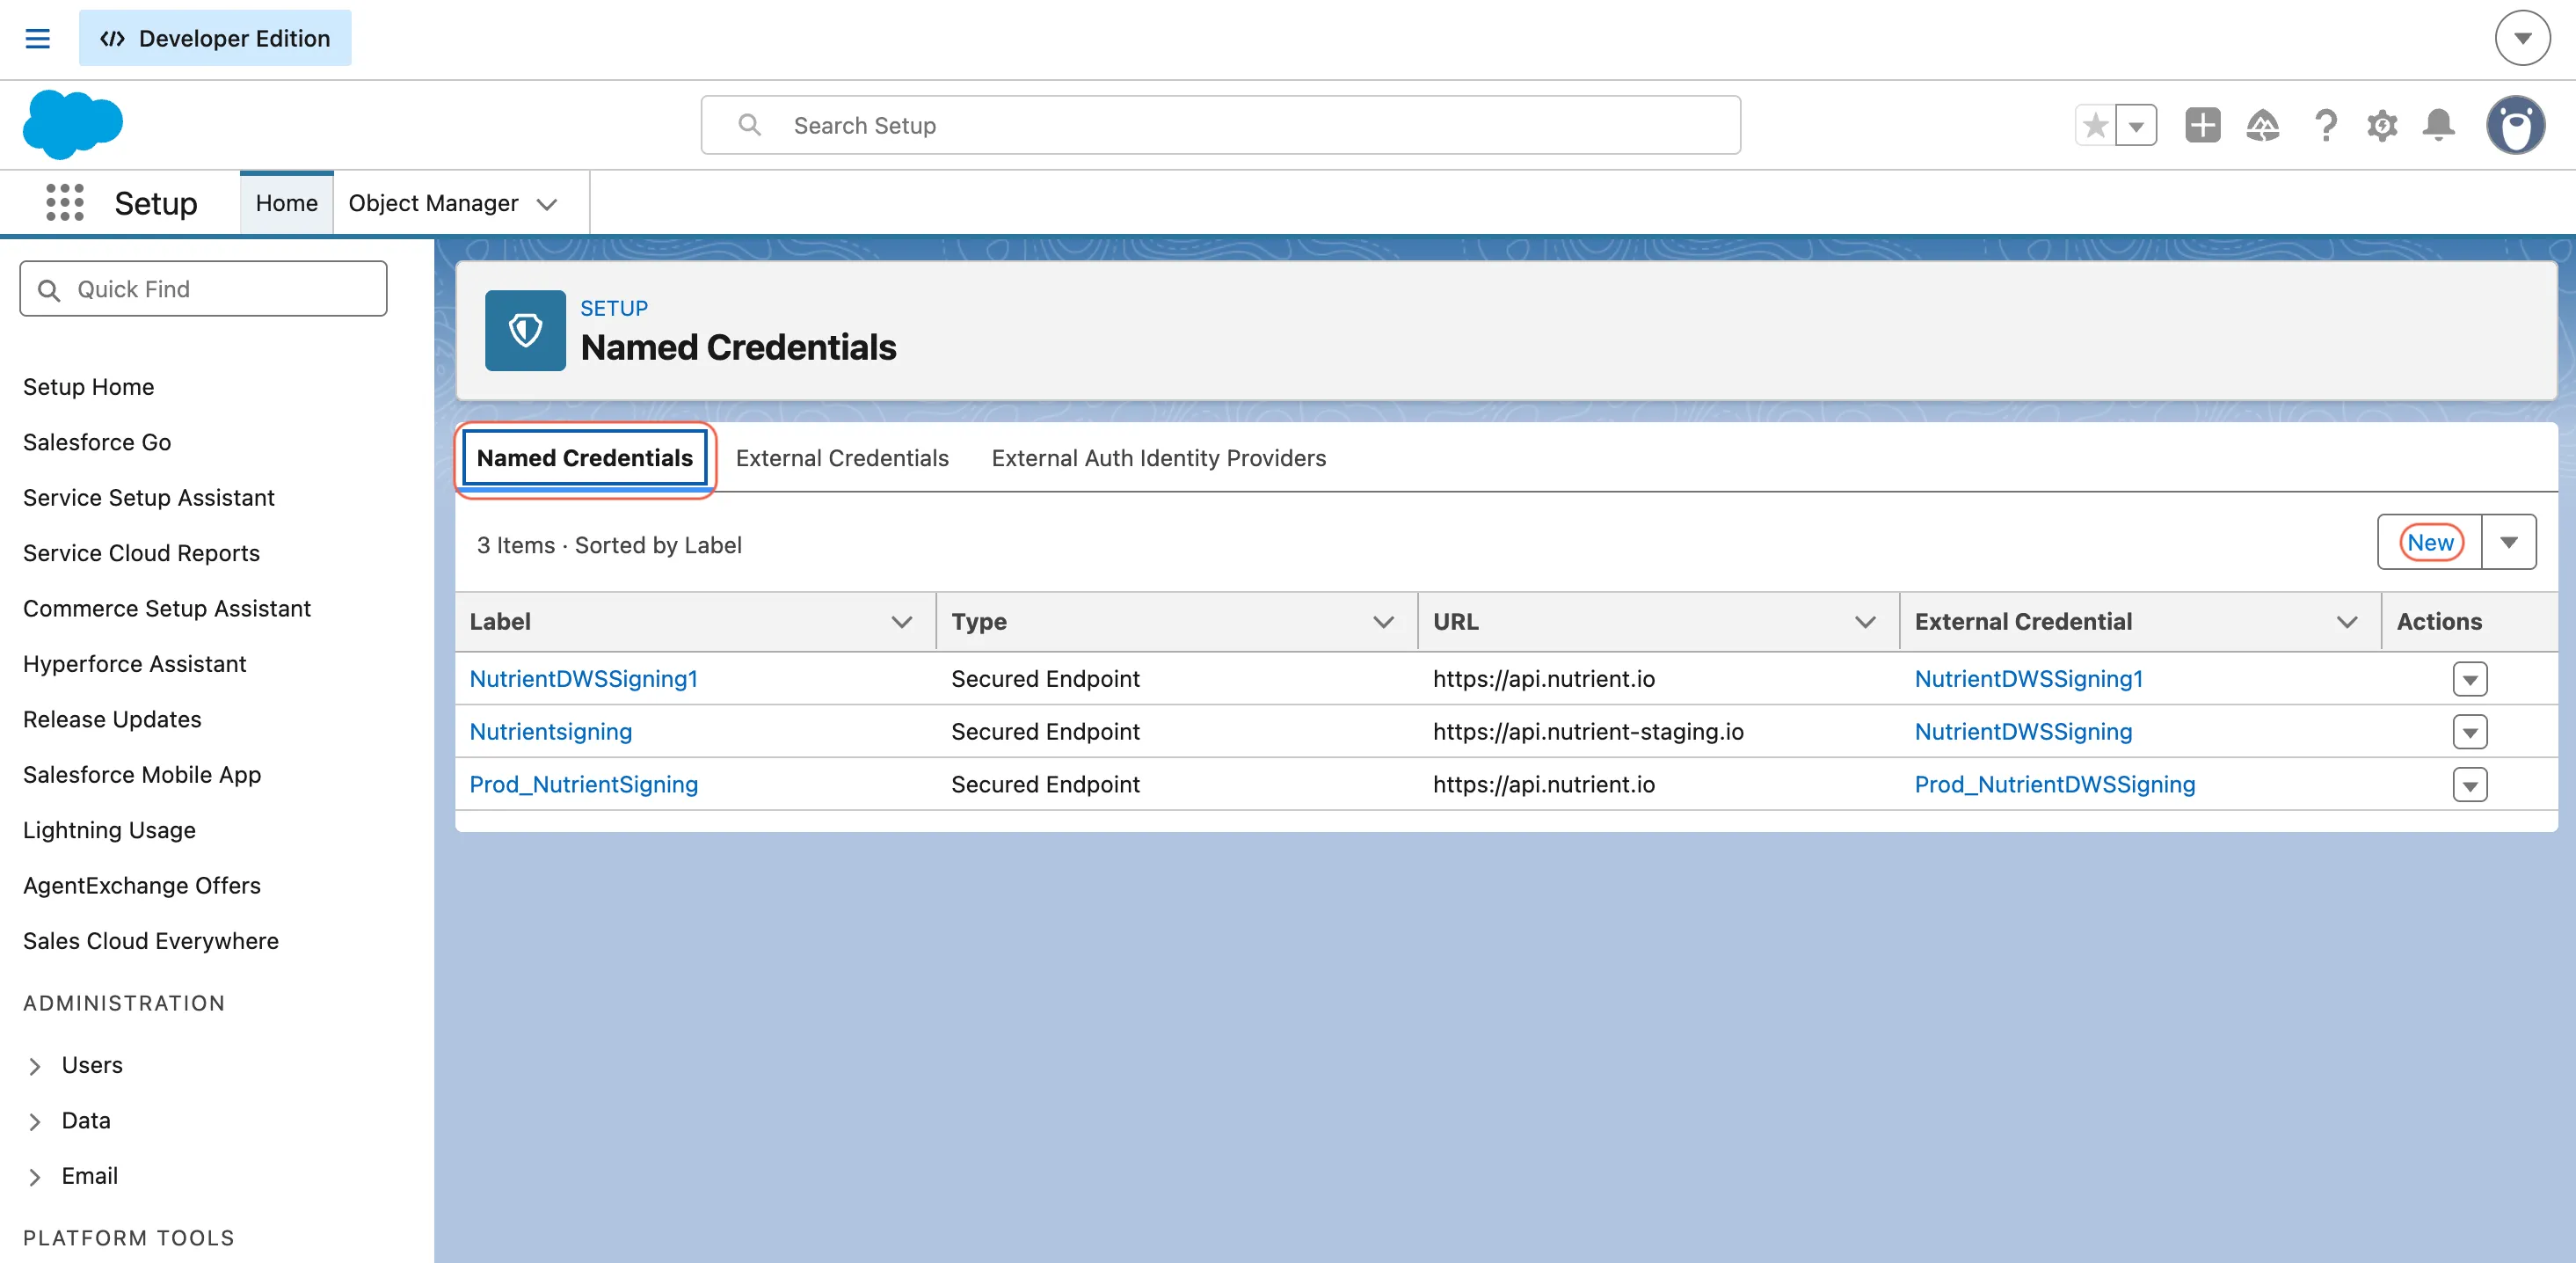2576x1263 pixels.
Task: Open Lightning Usage
Action: click(x=109, y=830)
